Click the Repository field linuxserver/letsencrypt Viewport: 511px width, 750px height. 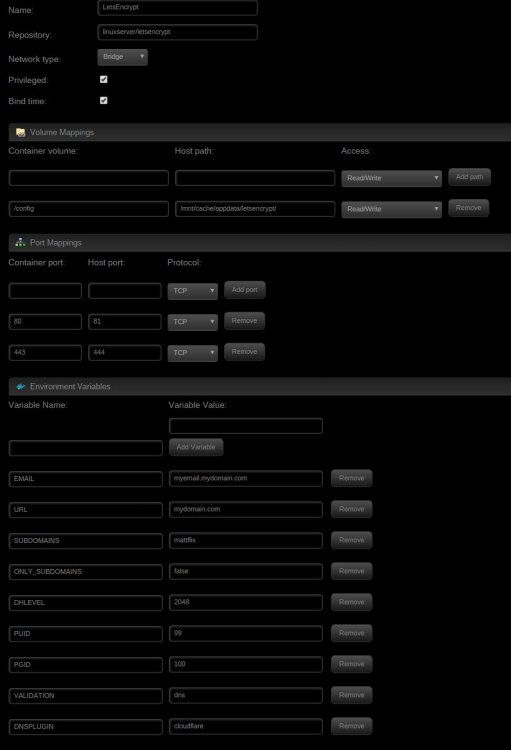[178, 32]
